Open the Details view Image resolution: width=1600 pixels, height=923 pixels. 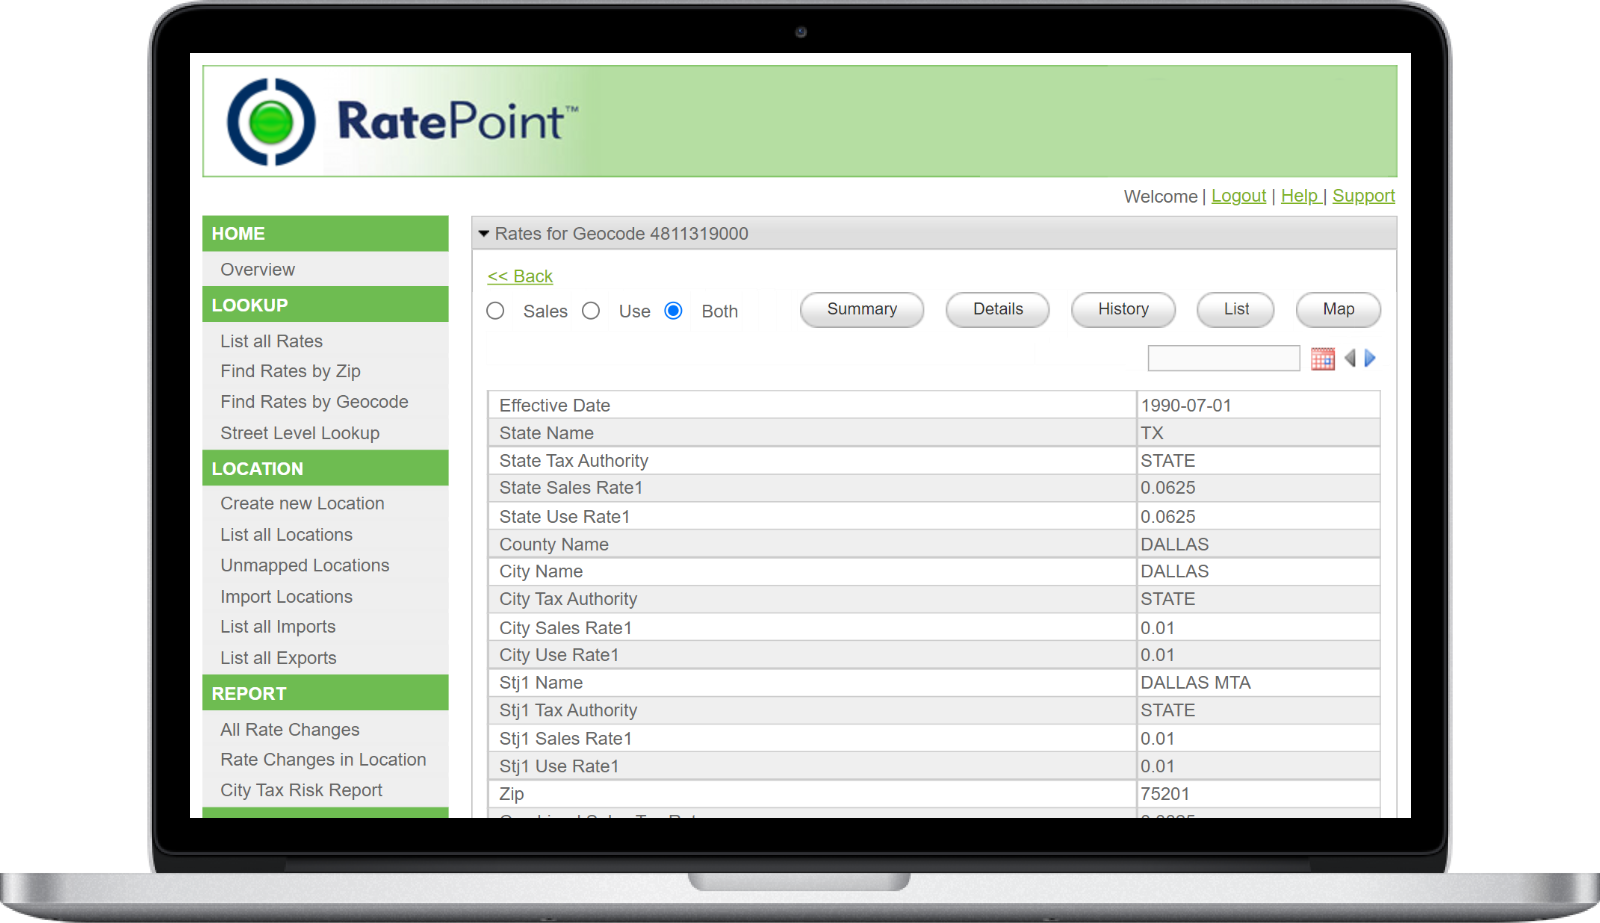pyautogui.click(x=997, y=310)
